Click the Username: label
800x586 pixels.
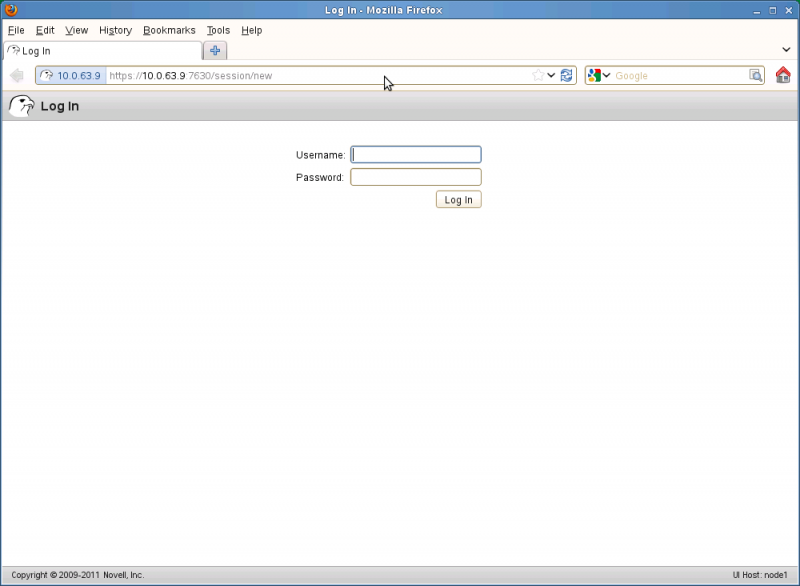[320, 155]
